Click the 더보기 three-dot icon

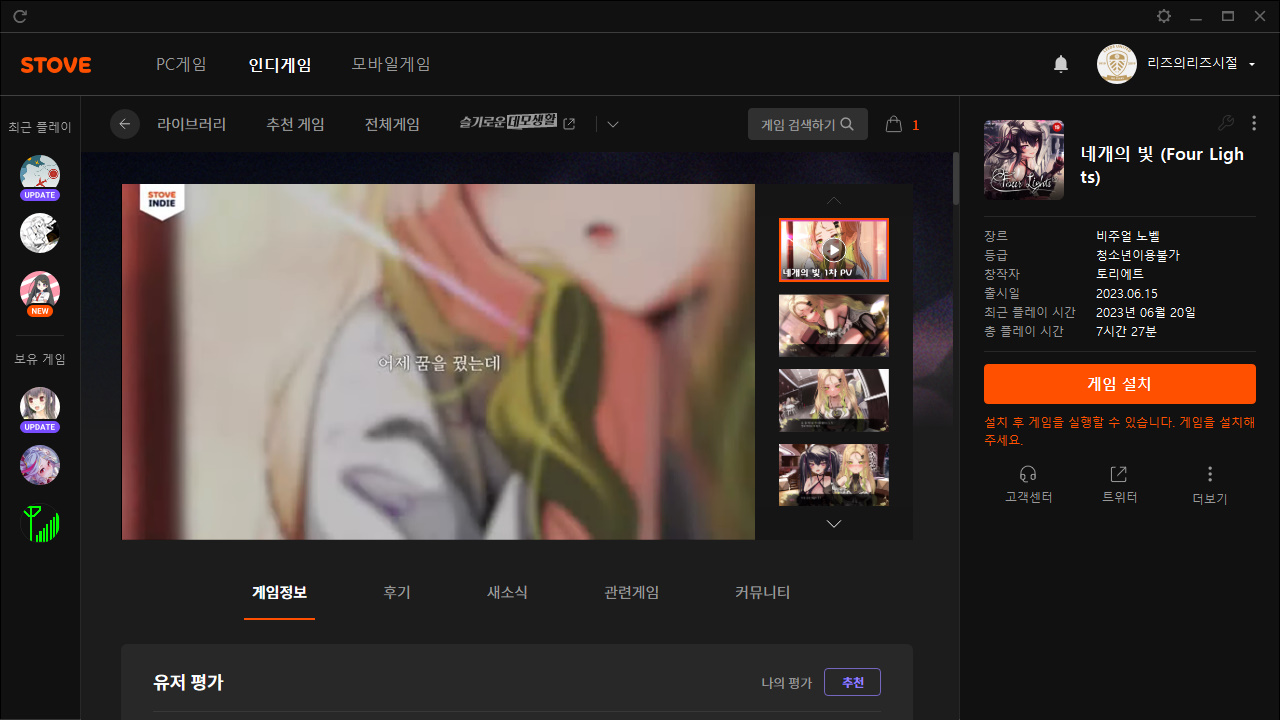[x=1210, y=474]
